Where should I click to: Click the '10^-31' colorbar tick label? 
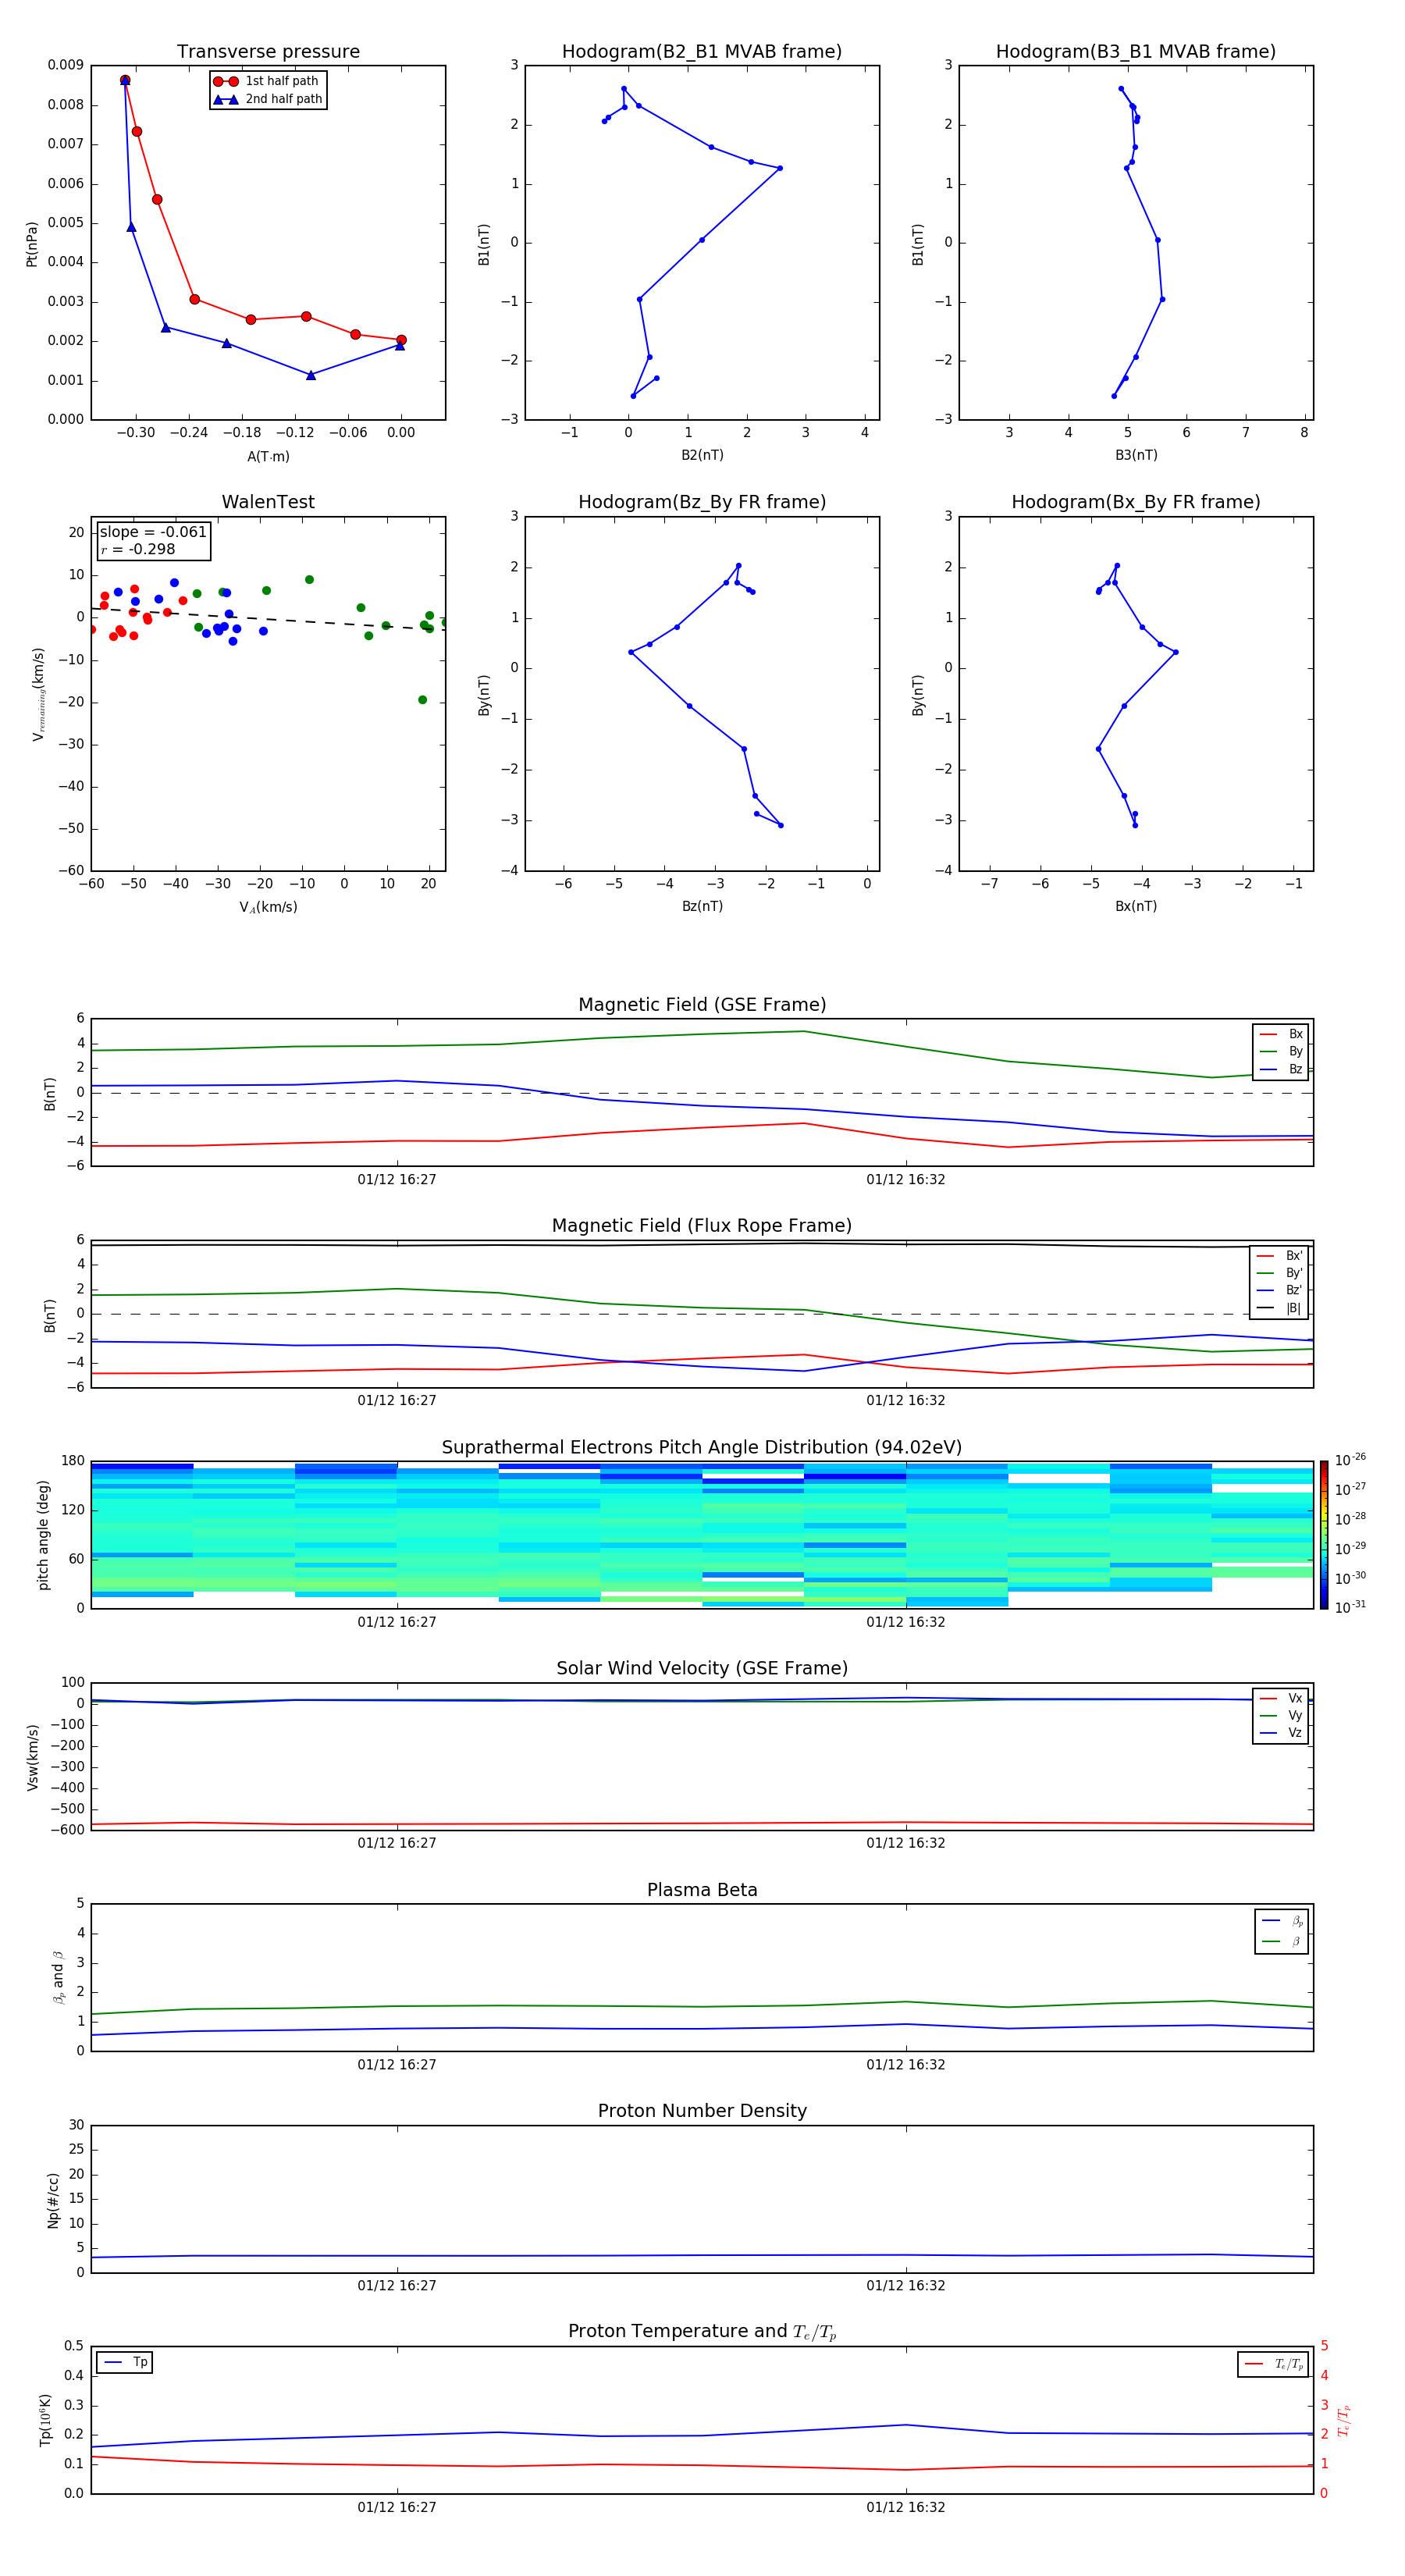[x=1350, y=1607]
